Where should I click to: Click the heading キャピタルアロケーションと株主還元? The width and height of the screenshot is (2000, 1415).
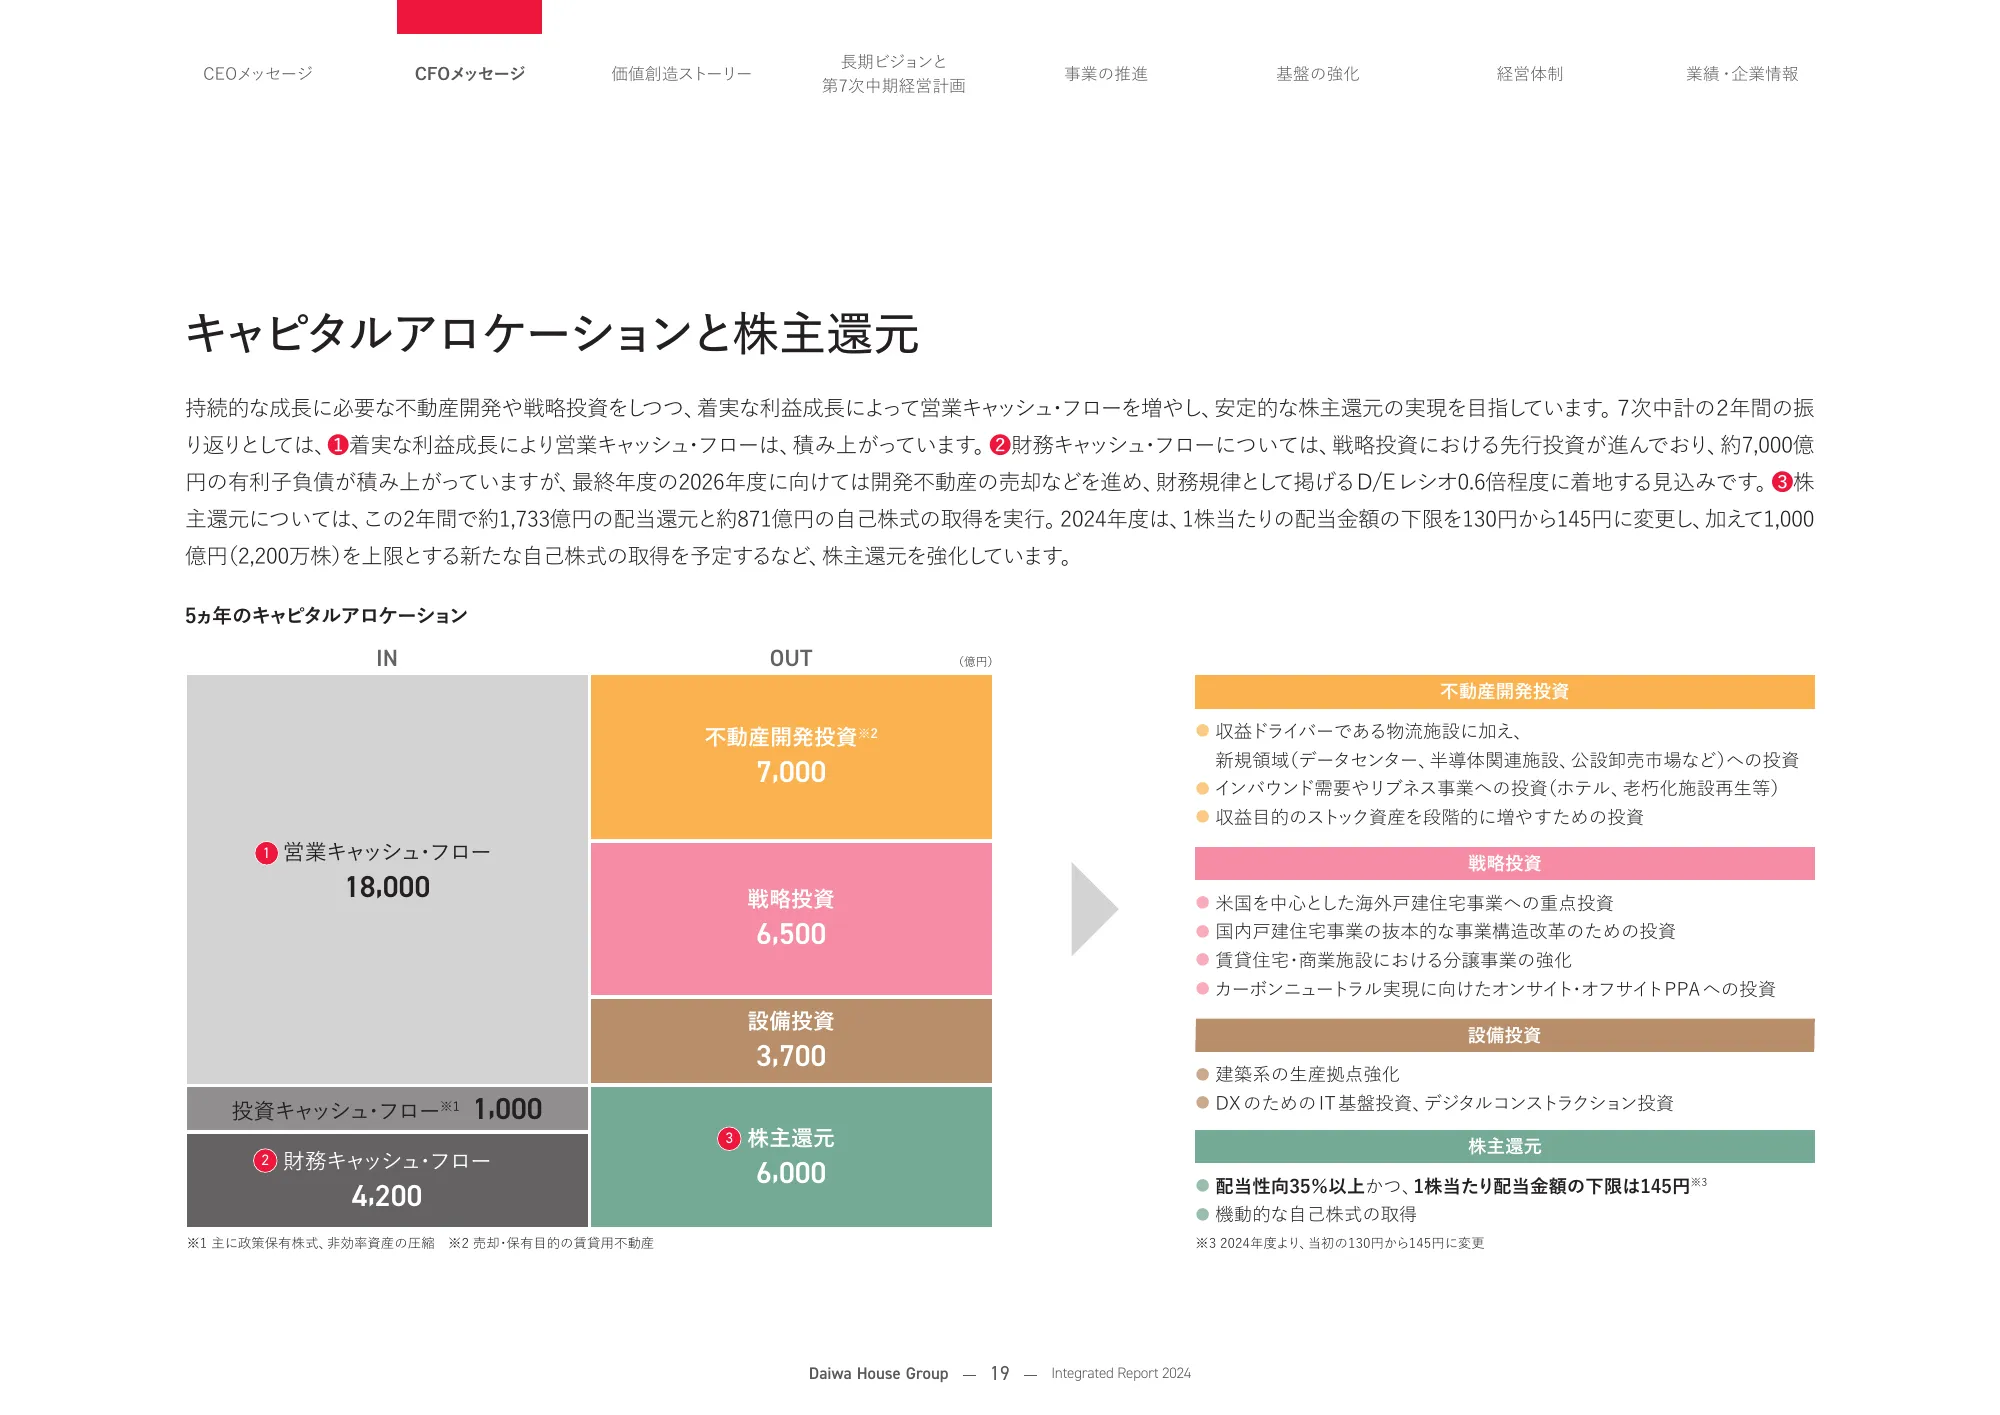click(x=552, y=334)
